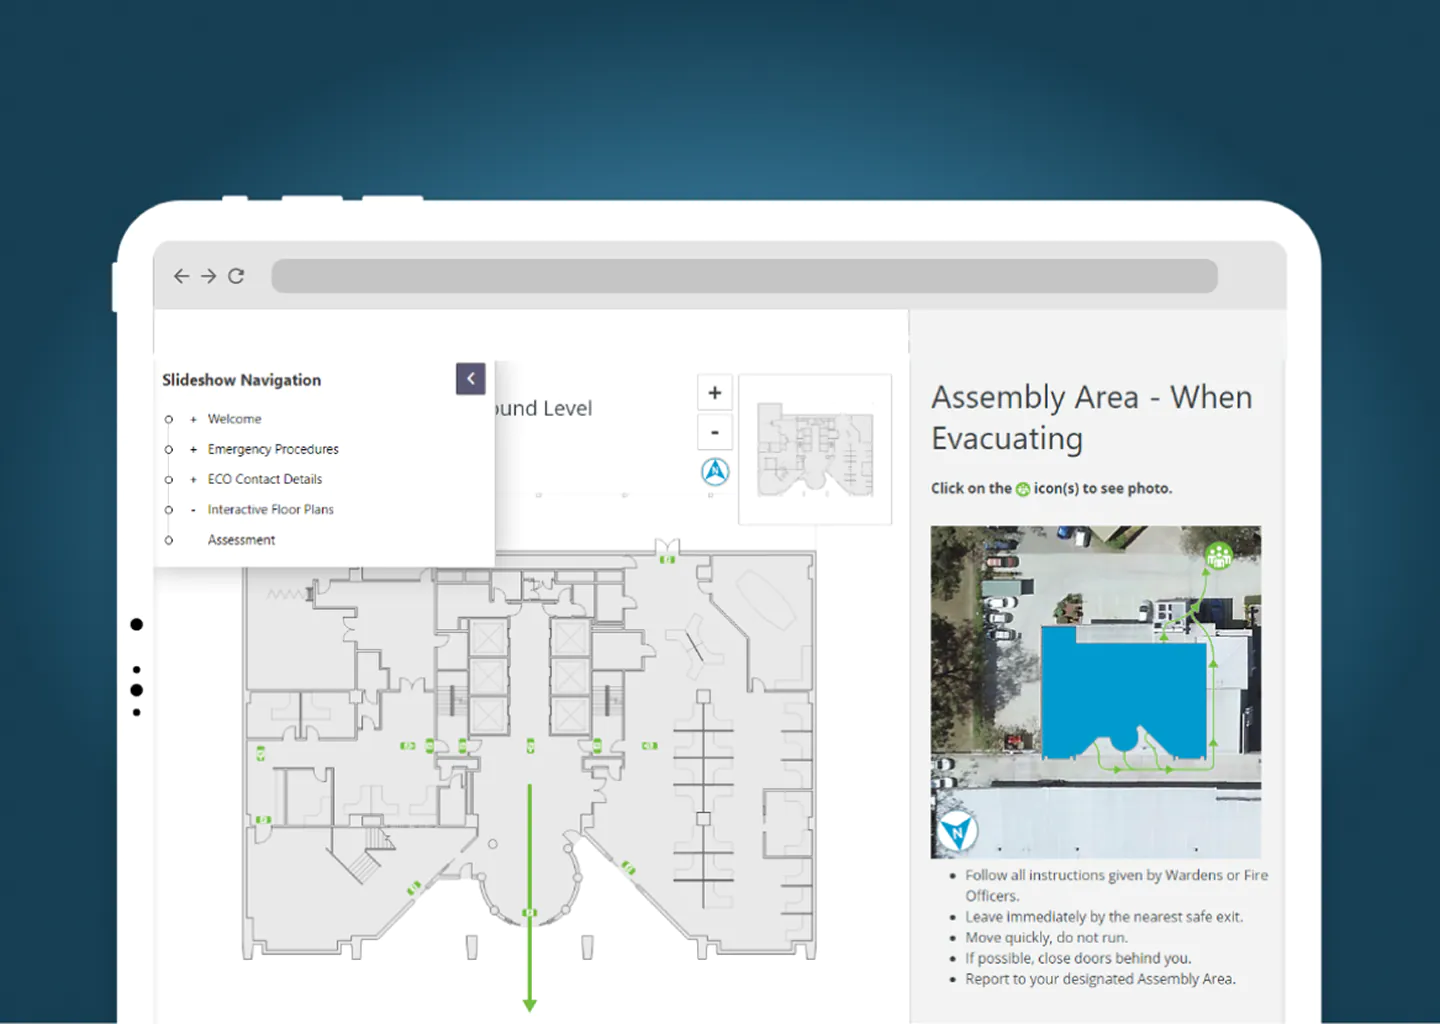
Task: Select the ECO Contact Details step circle
Action: [x=167, y=480]
